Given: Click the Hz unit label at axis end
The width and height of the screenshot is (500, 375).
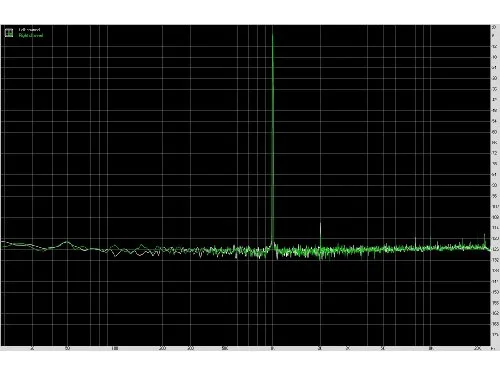Looking at the screenshot, I should (493, 349).
